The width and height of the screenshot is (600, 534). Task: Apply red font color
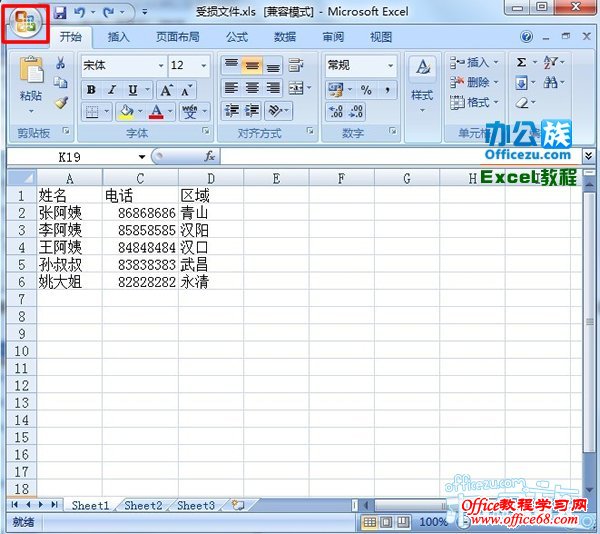[x=156, y=112]
